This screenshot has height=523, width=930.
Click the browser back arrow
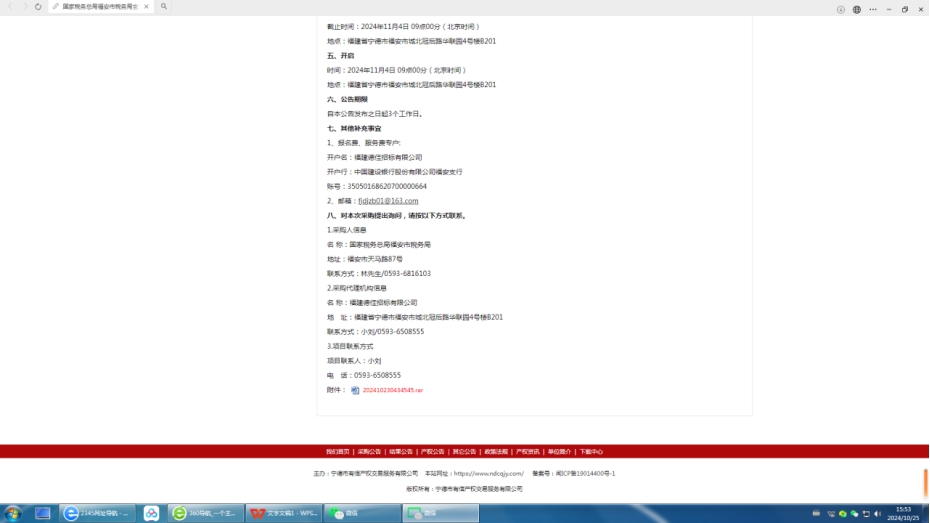11,6
